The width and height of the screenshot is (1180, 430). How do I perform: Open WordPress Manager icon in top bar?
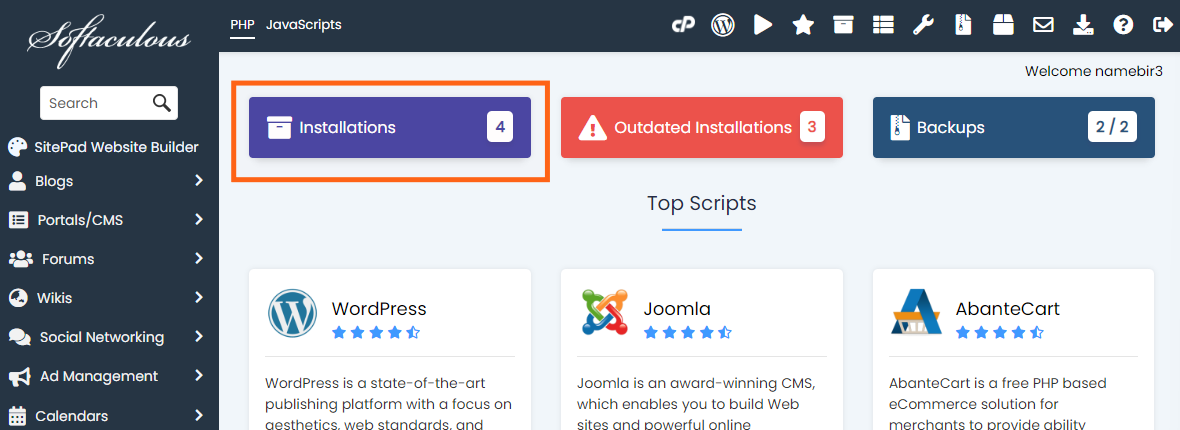(722, 26)
